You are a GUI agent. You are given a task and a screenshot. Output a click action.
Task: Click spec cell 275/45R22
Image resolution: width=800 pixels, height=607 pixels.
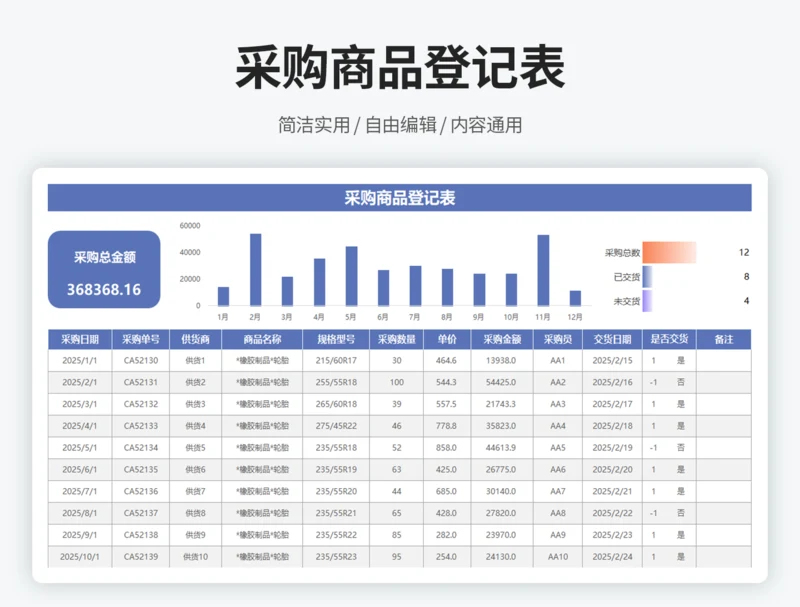(x=336, y=426)
